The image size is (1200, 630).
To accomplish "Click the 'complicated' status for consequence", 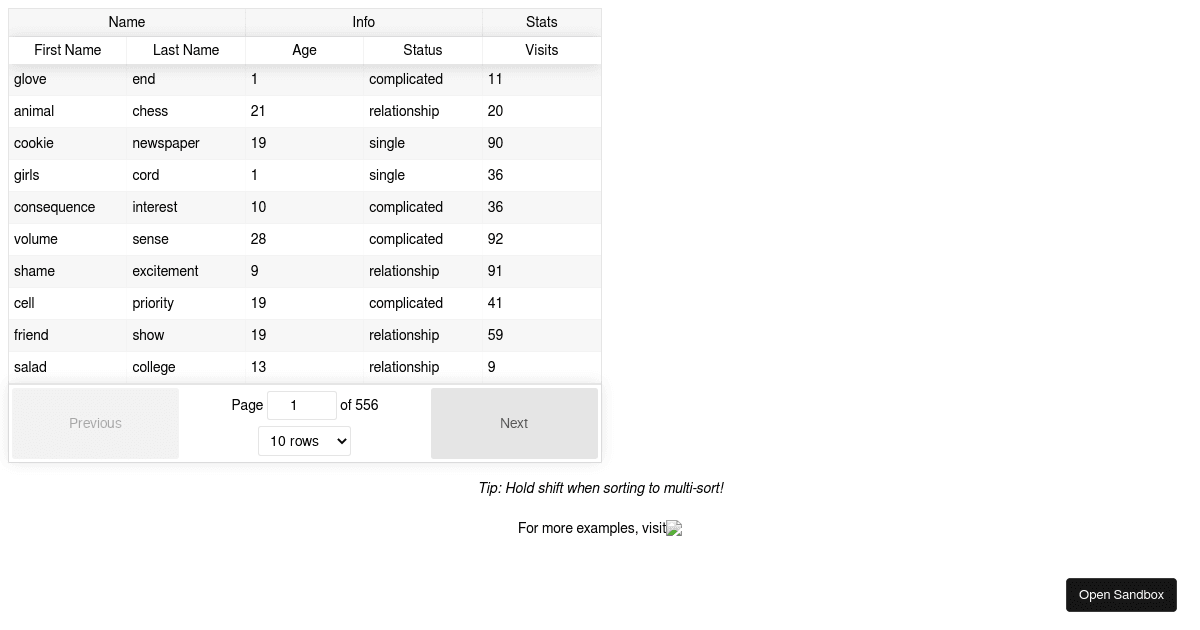I will tap(406, 207).
